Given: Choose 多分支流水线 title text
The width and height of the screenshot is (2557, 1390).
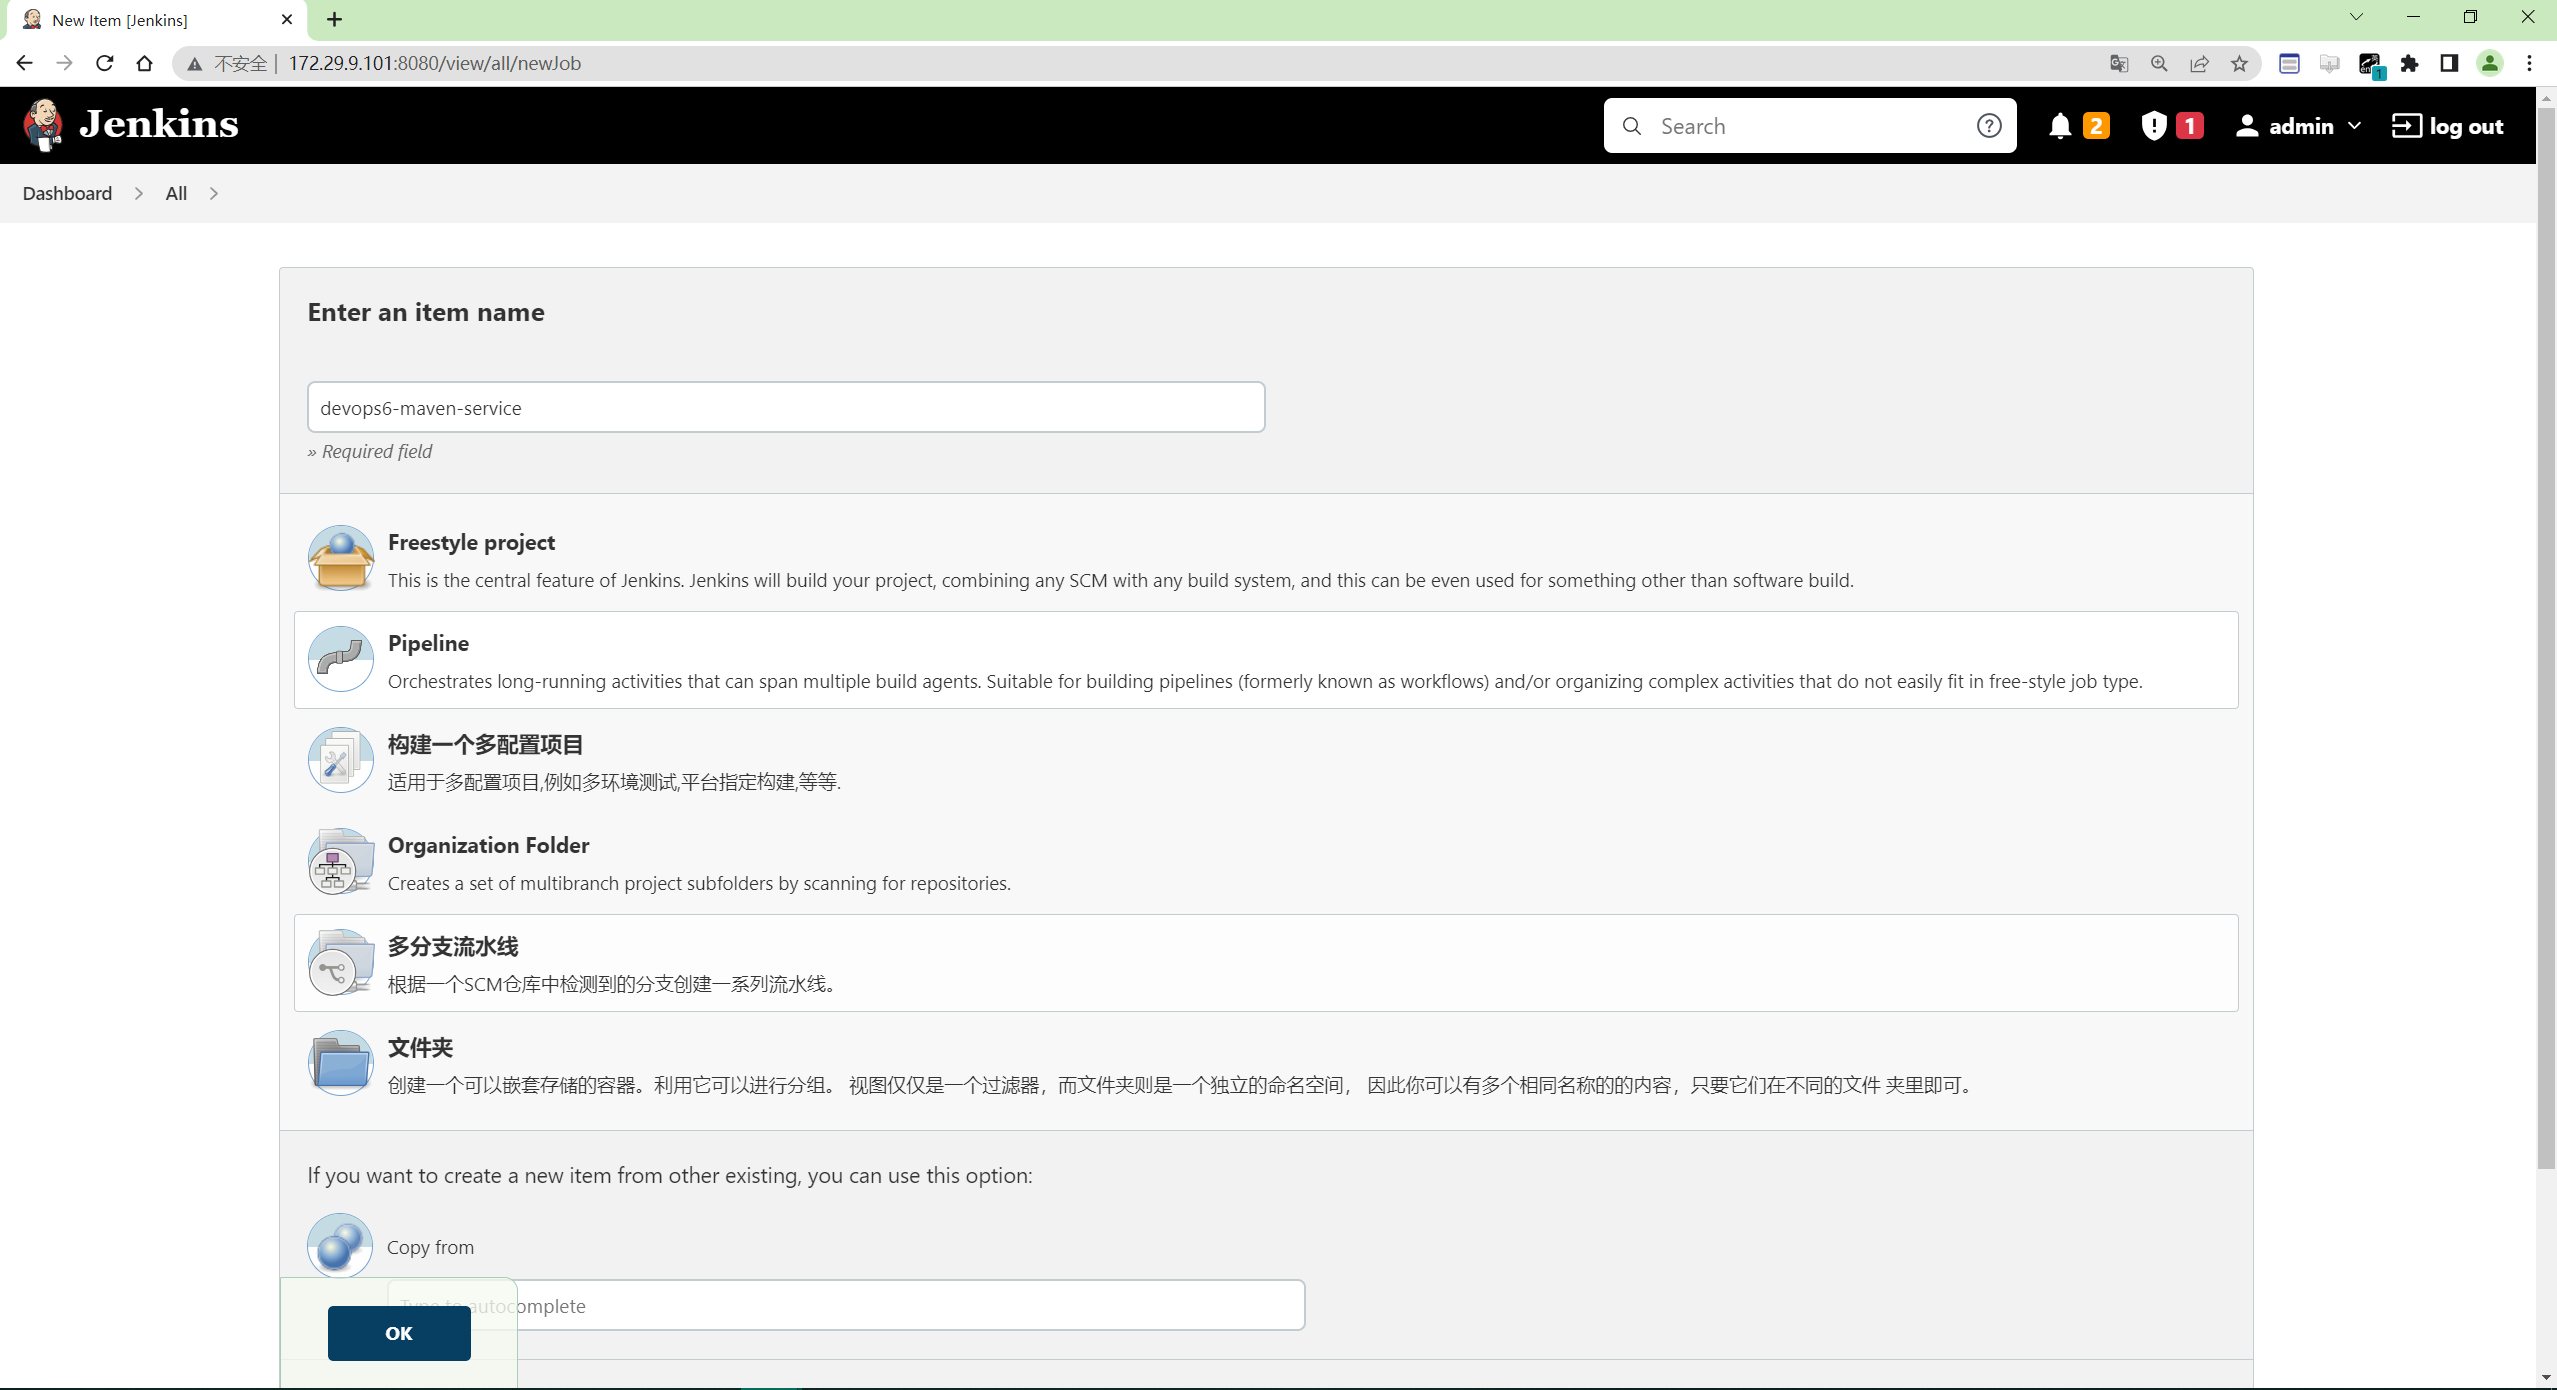Looking at the screenshot, I should click(x=453, y=946).
